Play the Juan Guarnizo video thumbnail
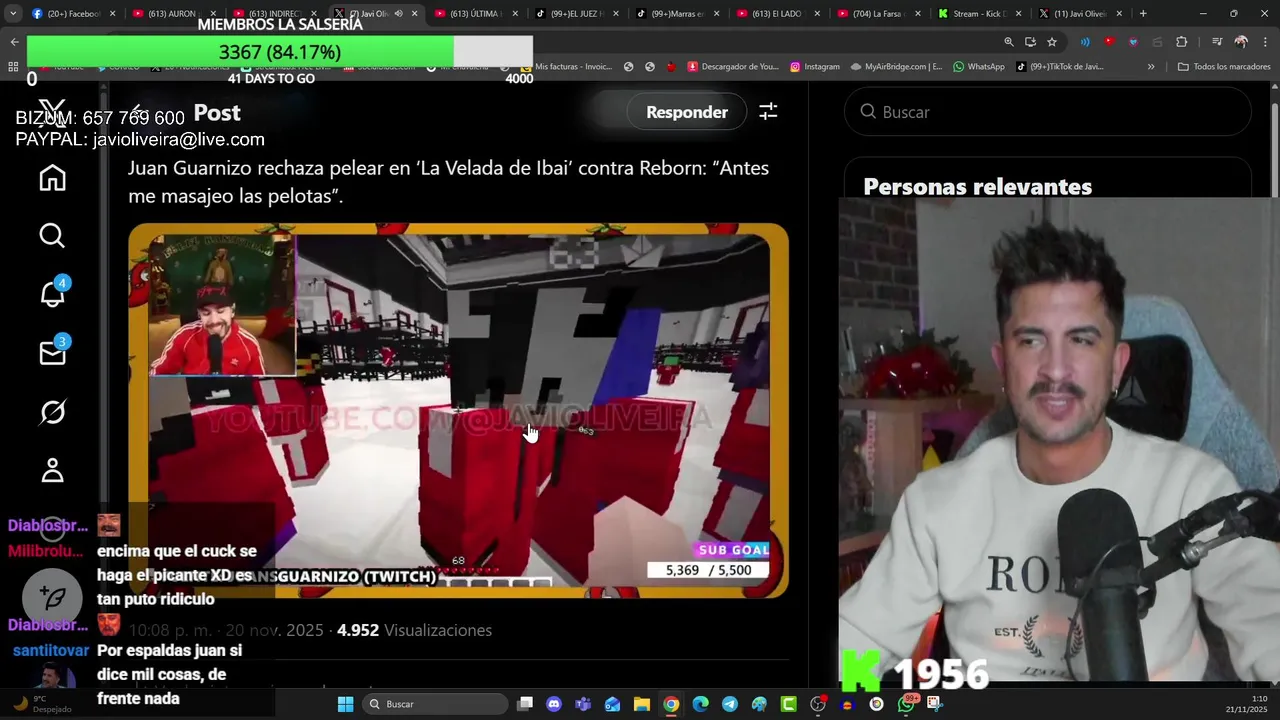Screen dimensions: 1280x720 coord(458,410)
